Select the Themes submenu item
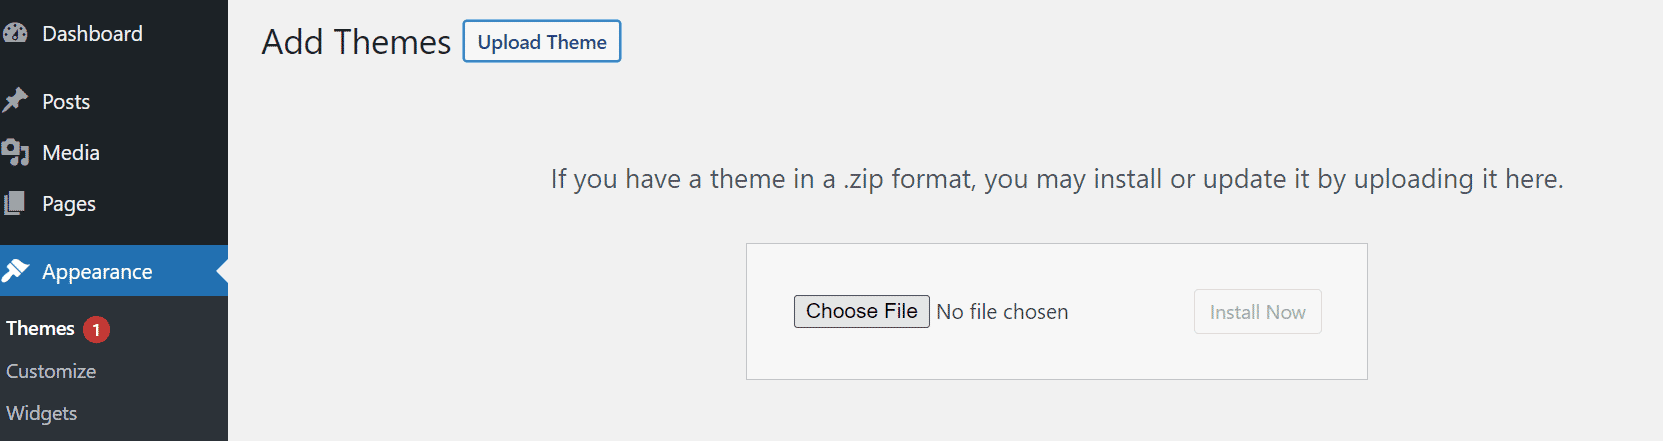 pos(40,328)
